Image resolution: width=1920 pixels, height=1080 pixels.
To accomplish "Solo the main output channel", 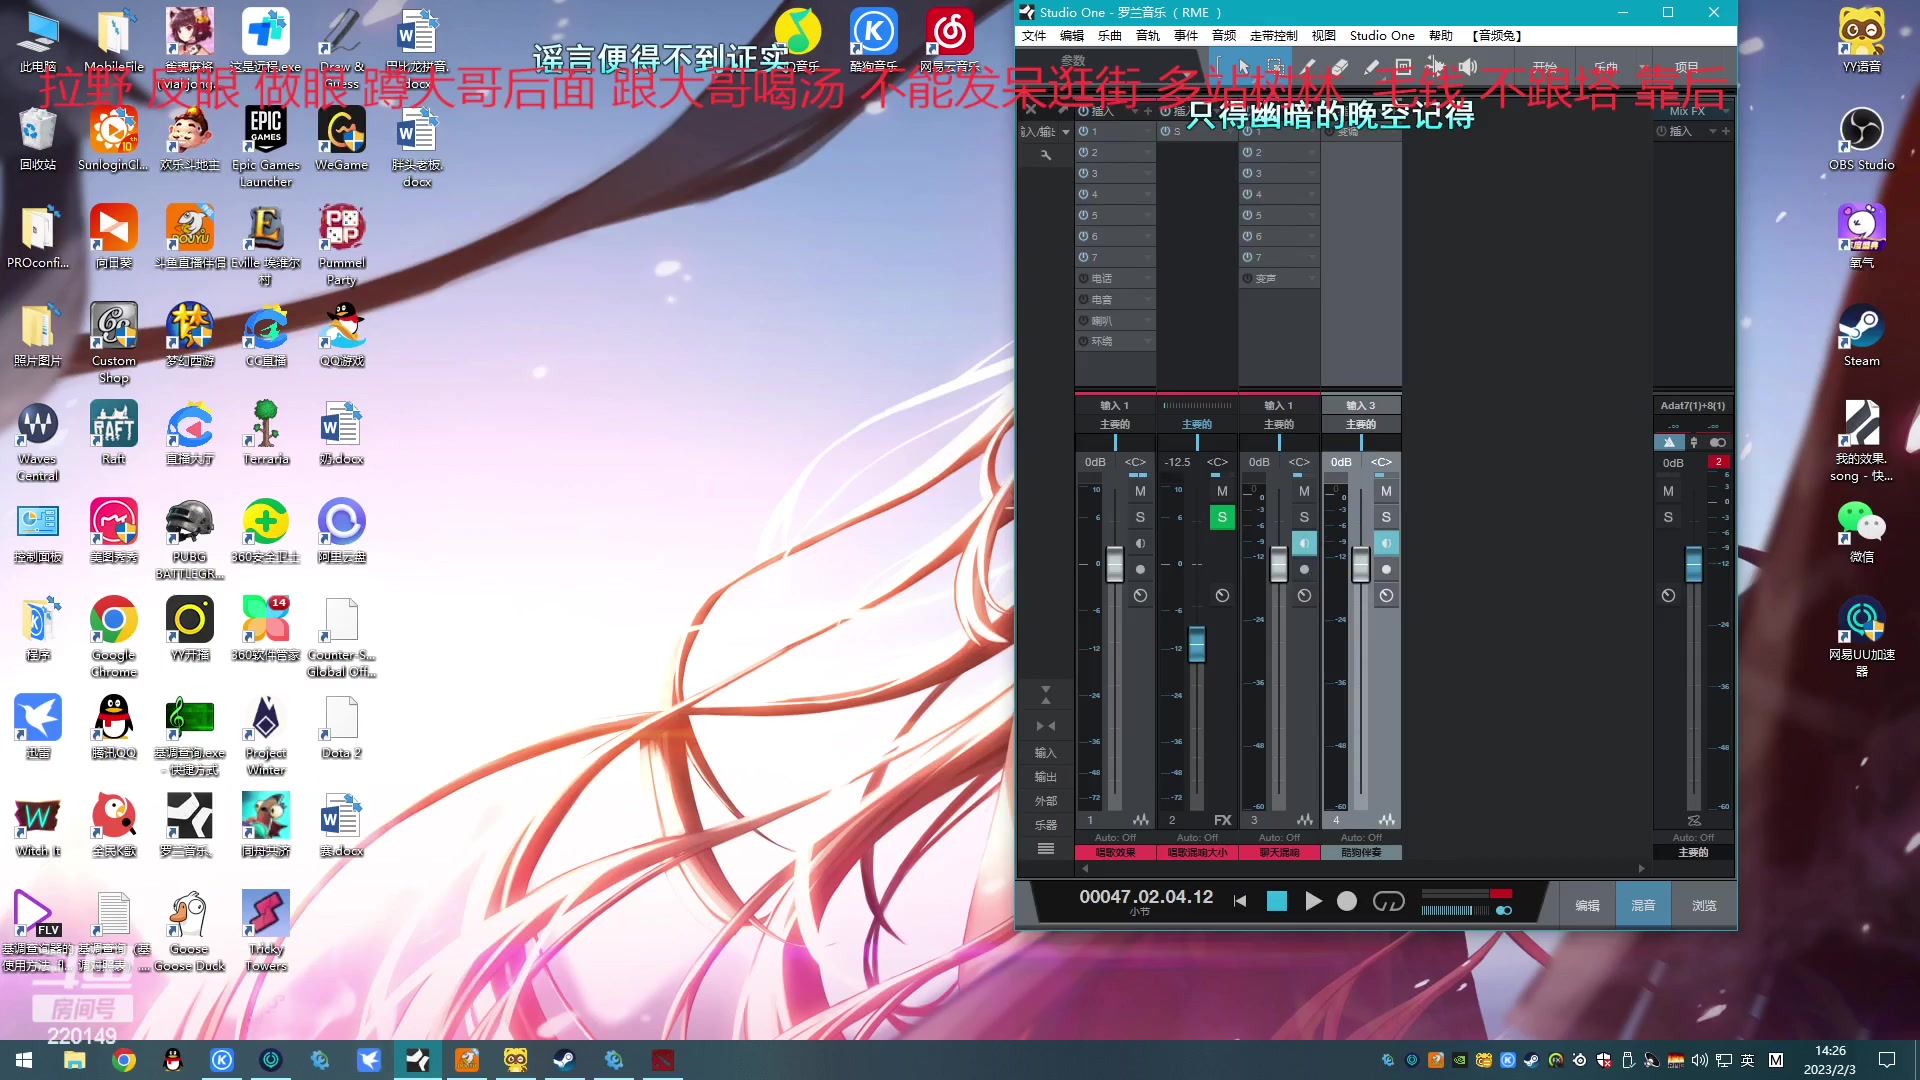I will [1668, 517].
